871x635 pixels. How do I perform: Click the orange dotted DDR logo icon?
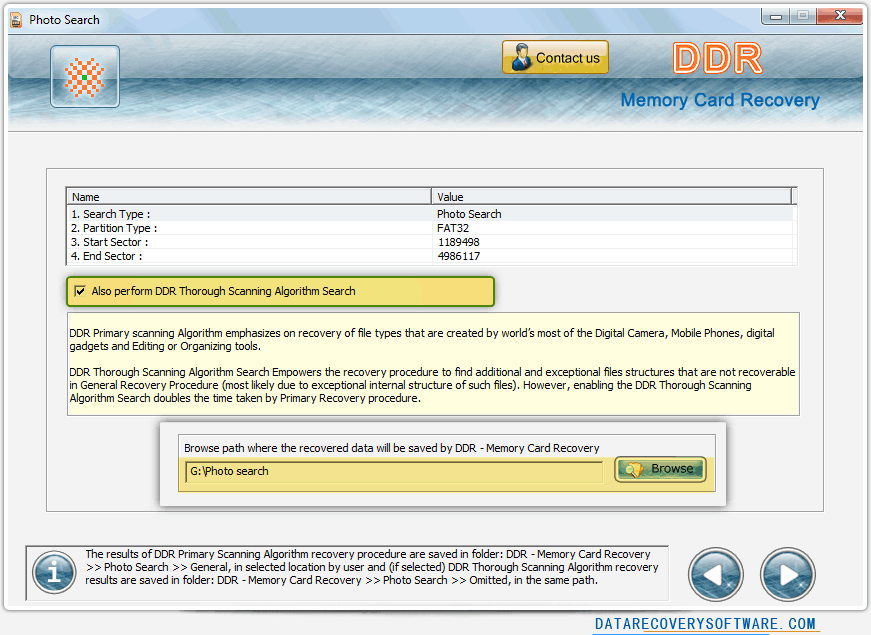point(84,77)
